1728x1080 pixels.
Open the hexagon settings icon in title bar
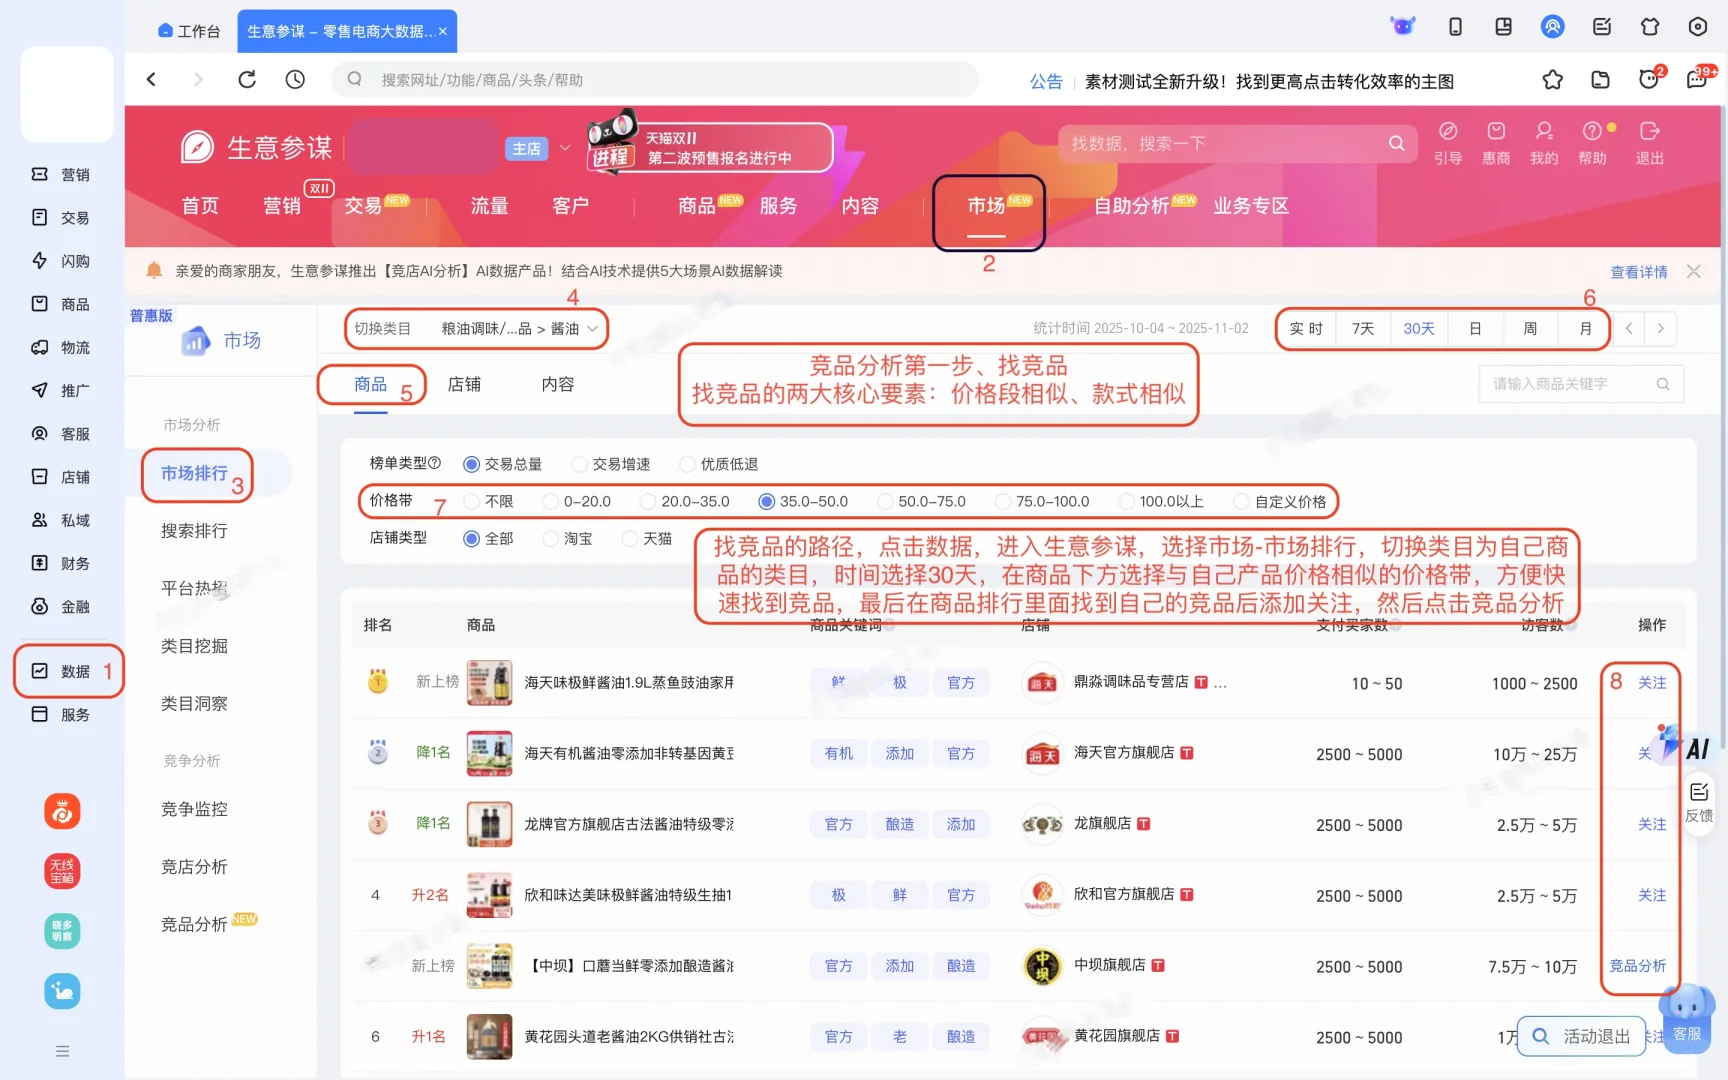[1698, 27]
